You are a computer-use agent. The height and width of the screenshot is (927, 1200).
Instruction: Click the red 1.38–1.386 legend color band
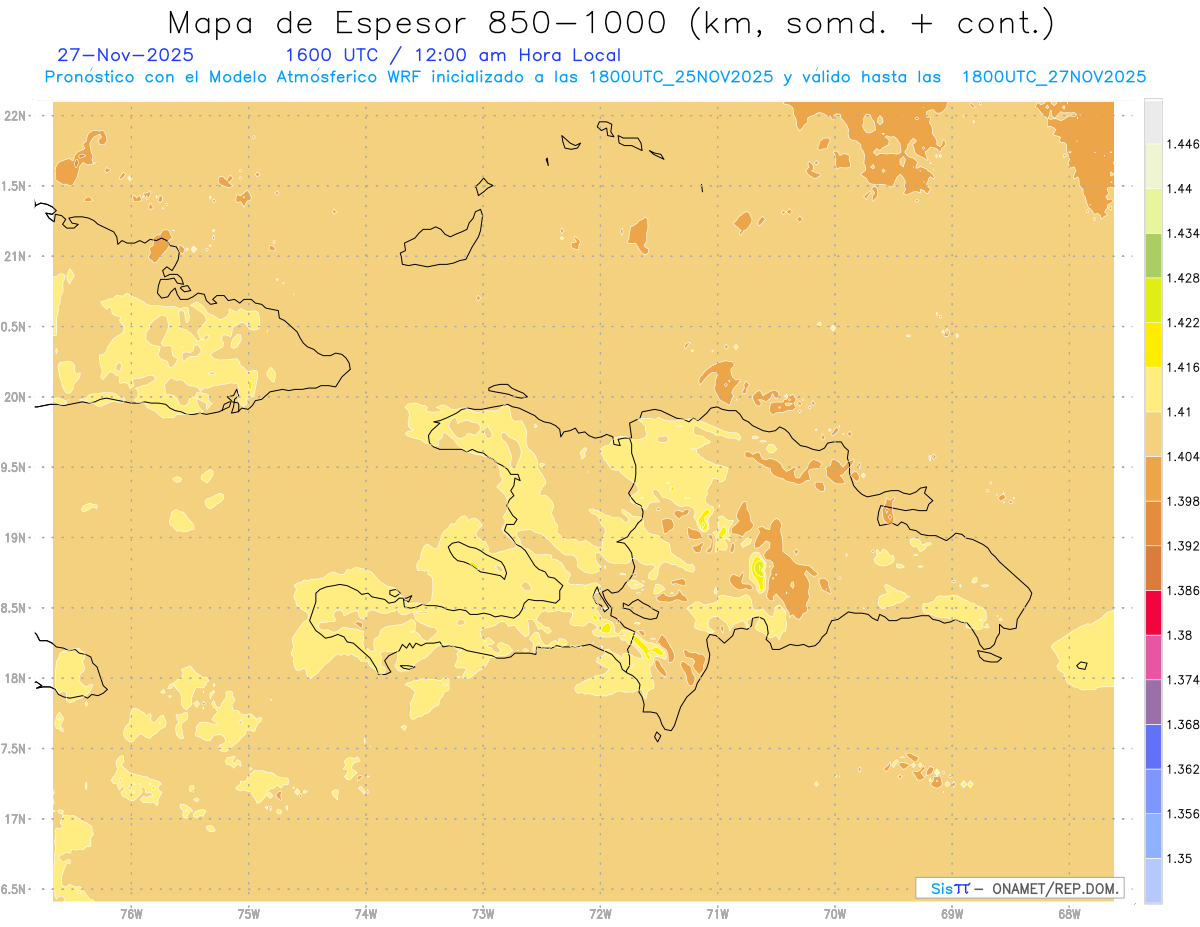click(1153, 613)
